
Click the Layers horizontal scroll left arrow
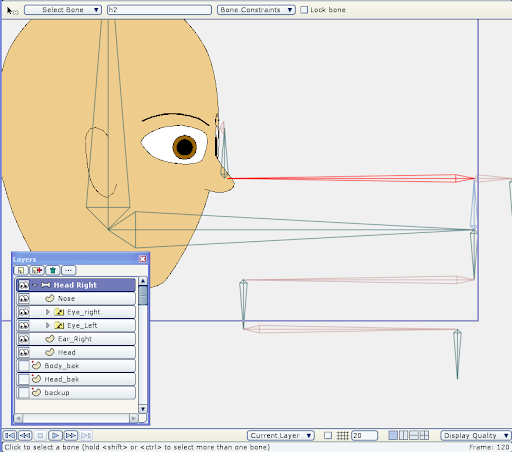coord(18,418)
